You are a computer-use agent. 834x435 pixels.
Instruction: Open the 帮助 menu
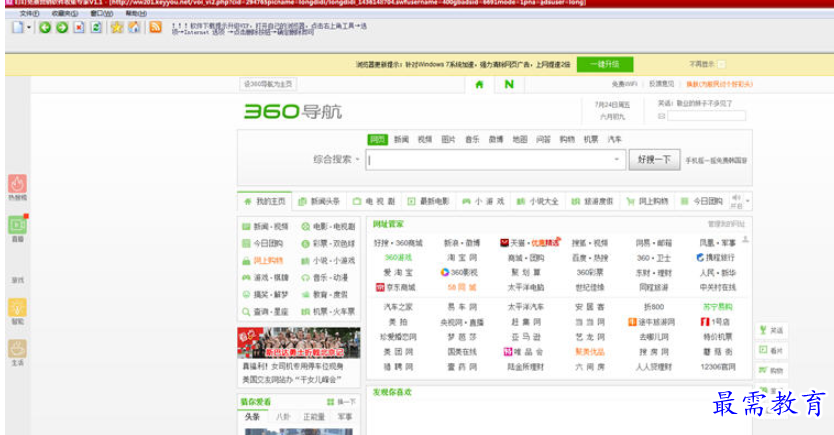pos(136,13)
